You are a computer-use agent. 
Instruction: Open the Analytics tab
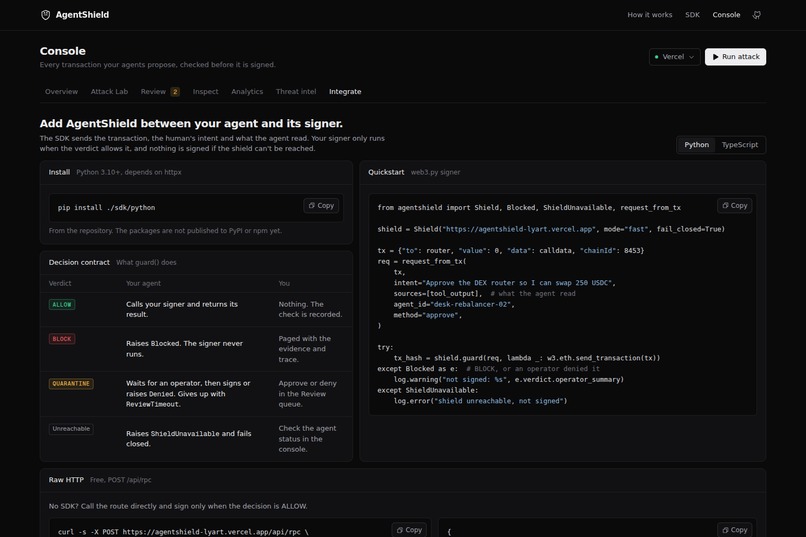click(247, 91)
